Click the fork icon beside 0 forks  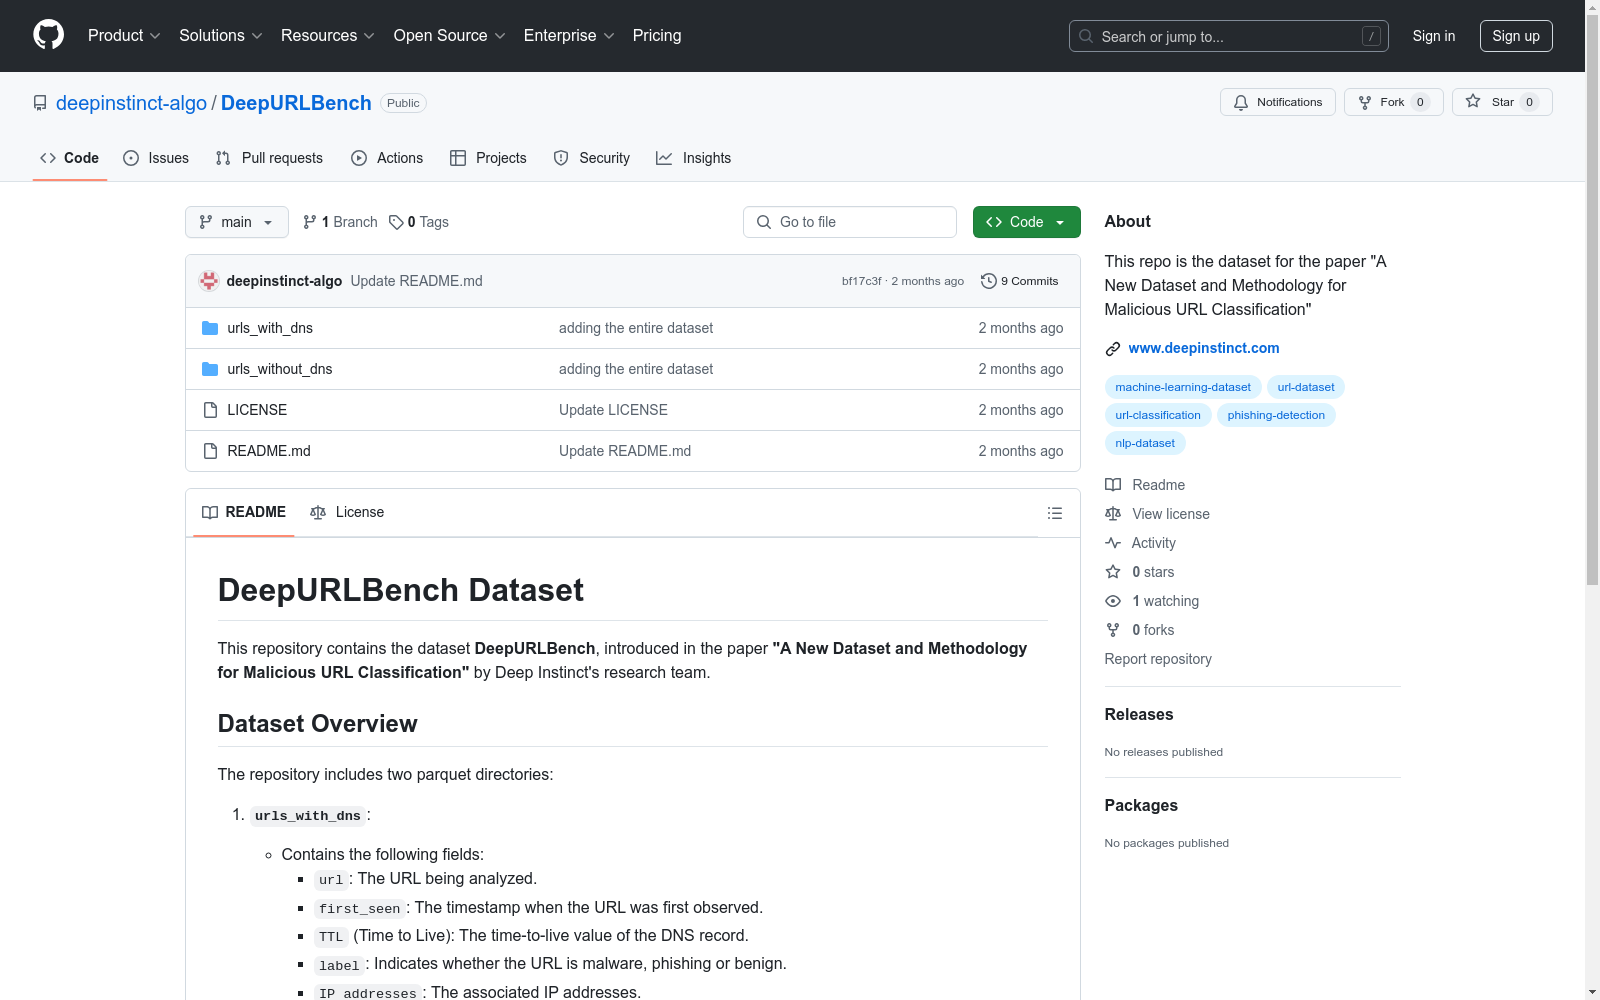click(x=1113, y=630)
